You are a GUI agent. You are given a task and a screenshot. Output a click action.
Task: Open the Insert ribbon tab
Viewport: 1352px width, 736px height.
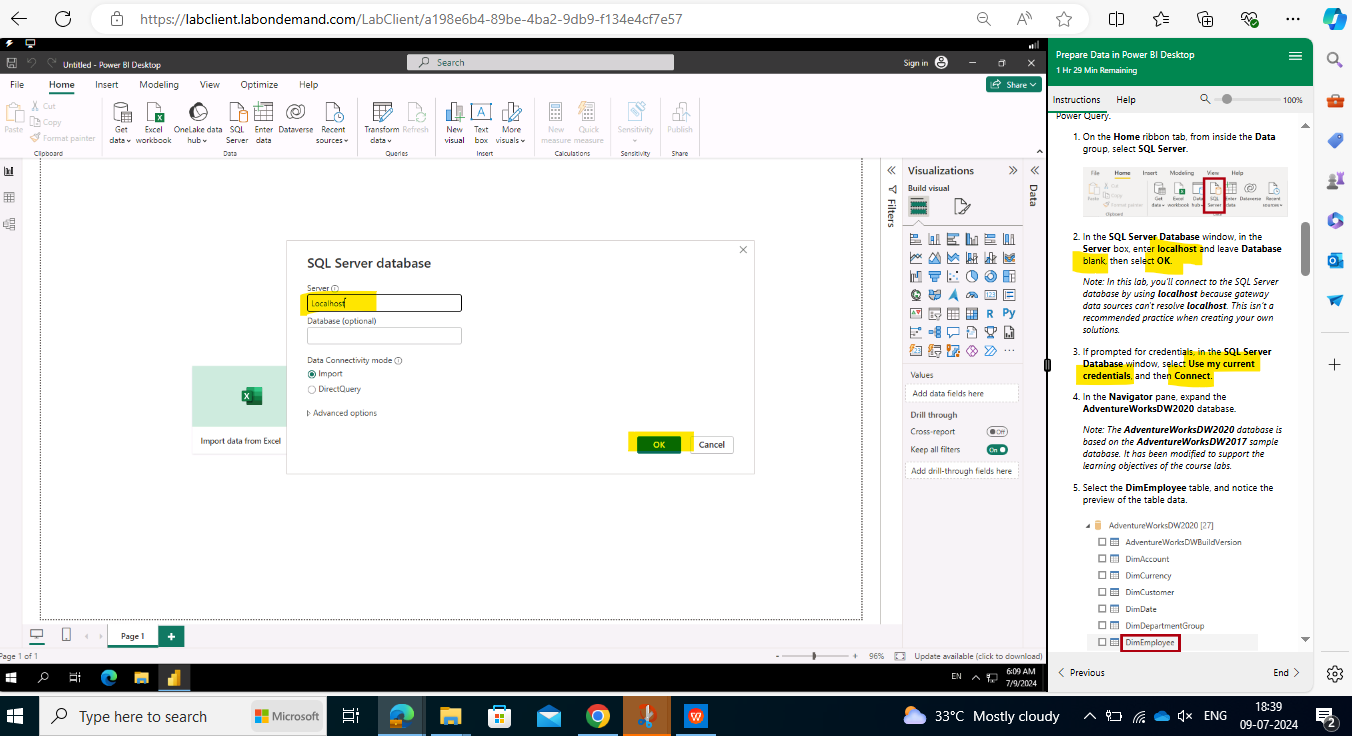pos(107,85)
